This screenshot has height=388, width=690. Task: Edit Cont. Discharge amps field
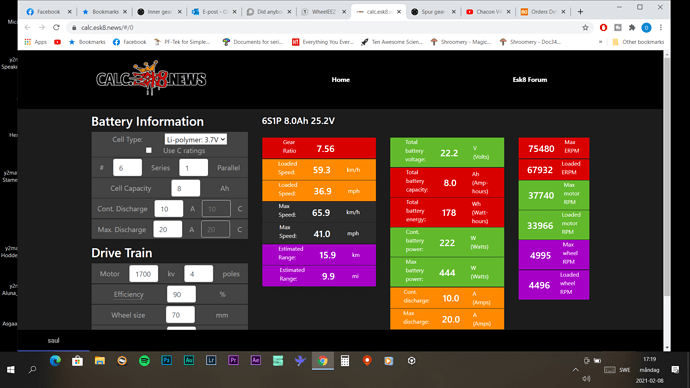coord(169,209)
